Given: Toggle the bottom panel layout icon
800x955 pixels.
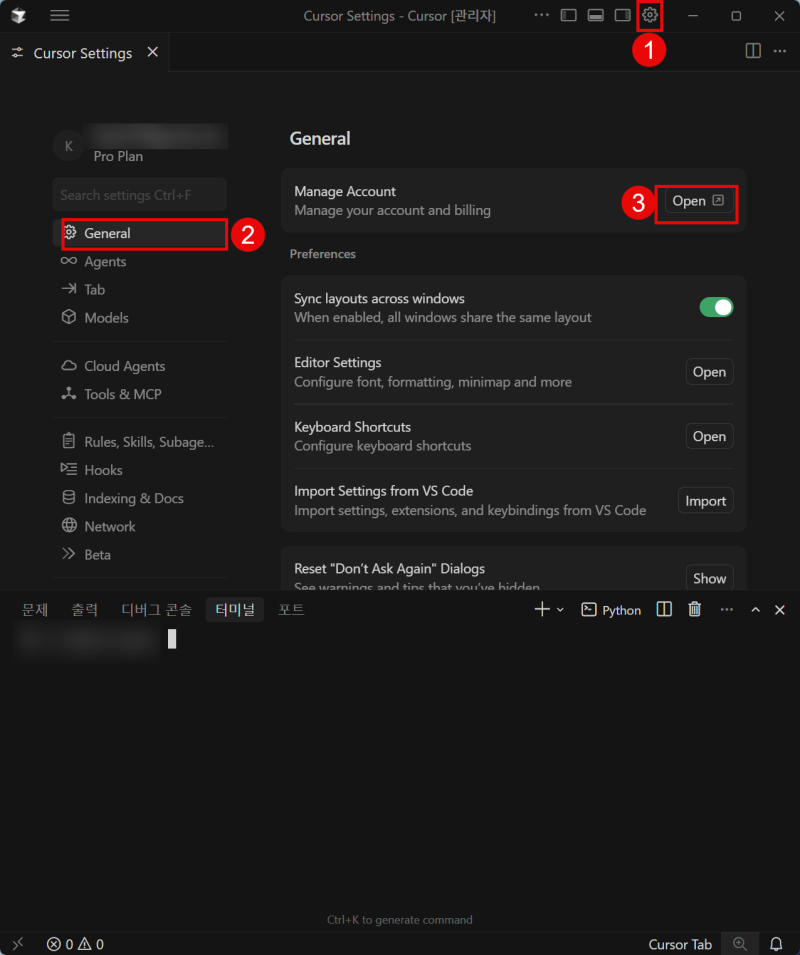Looking at the screenshot, I should [595, 15].
